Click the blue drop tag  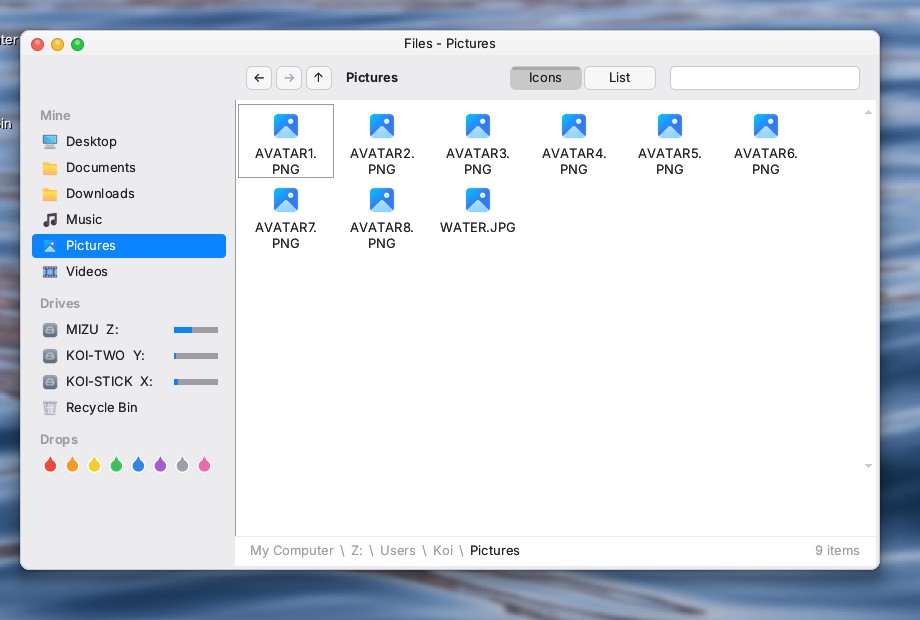138,465
